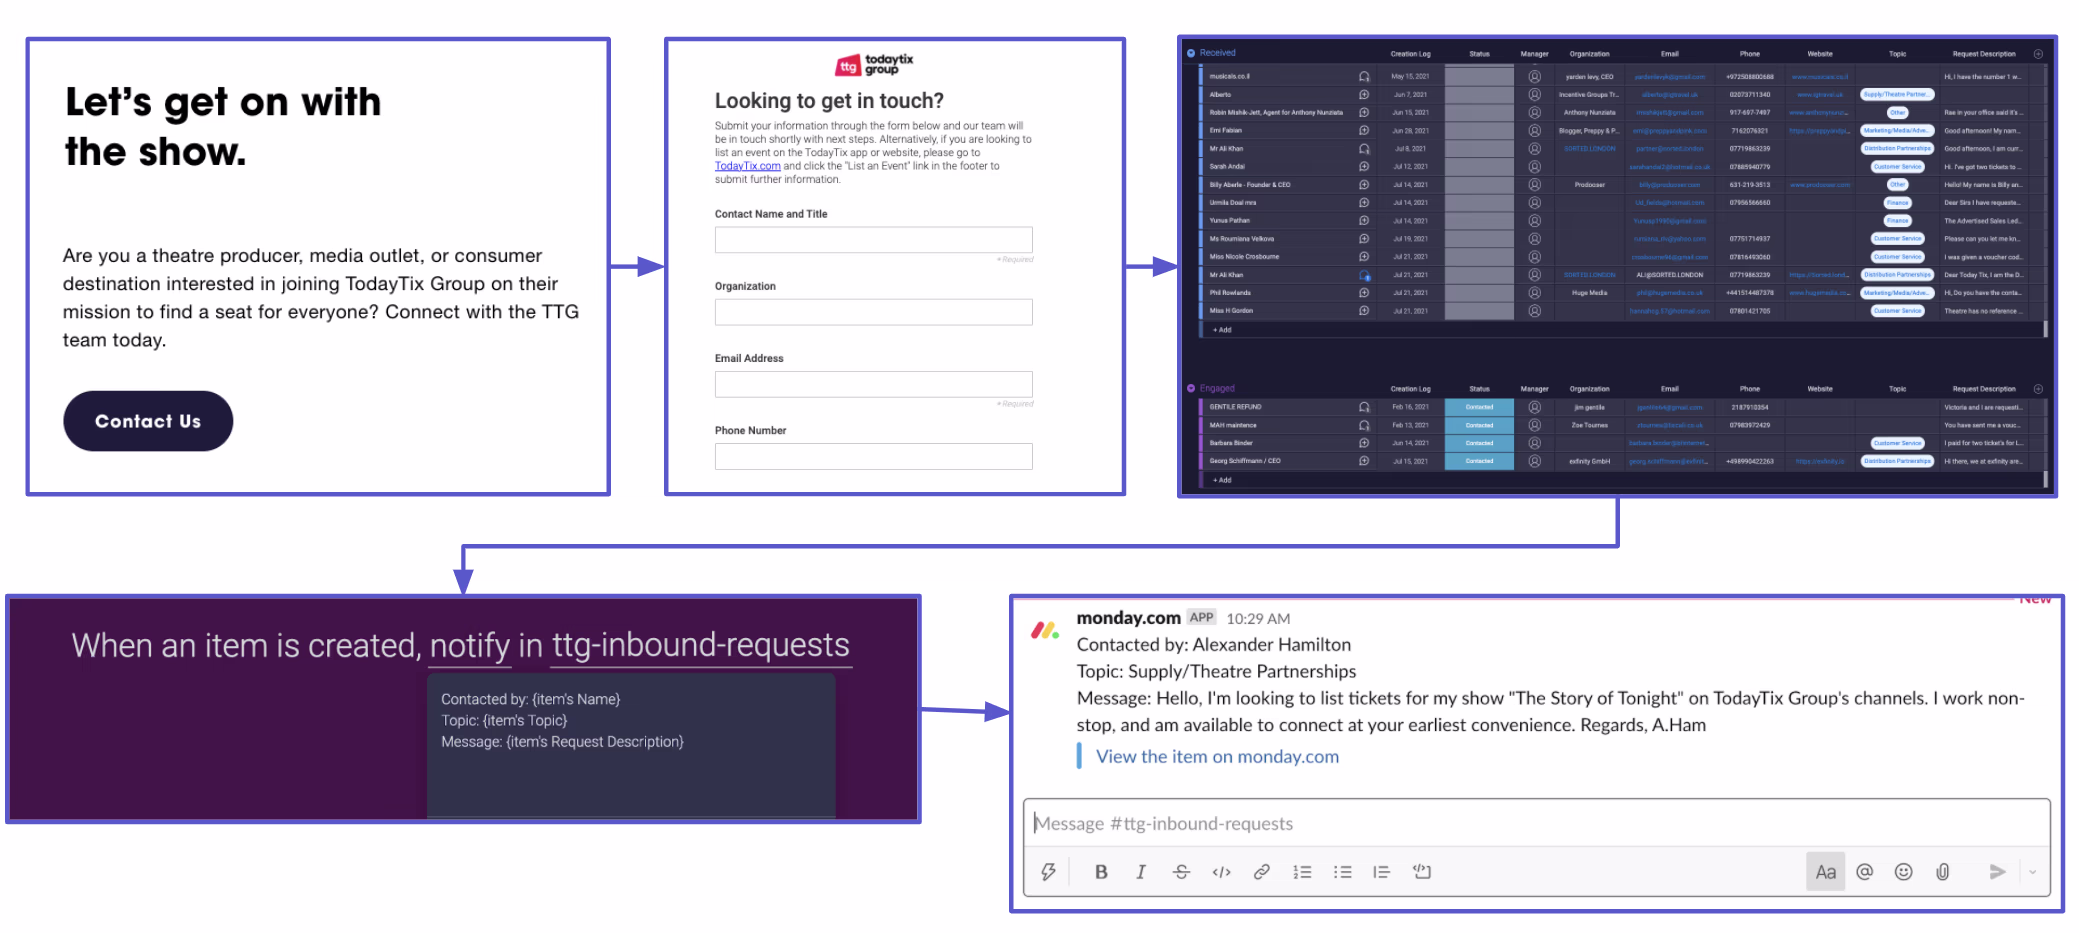Viewport: 2079px width, 933px height.
Task: Toggle italic formatting in Slack composer
Action: pos(1141,872)
